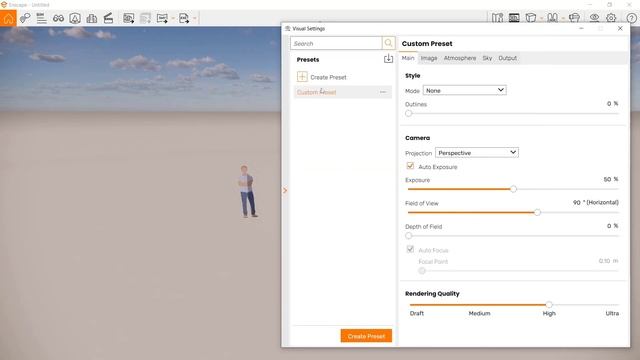
Task: Click the binoculars icon in left toolbar
Action: [x=58, y=18]
